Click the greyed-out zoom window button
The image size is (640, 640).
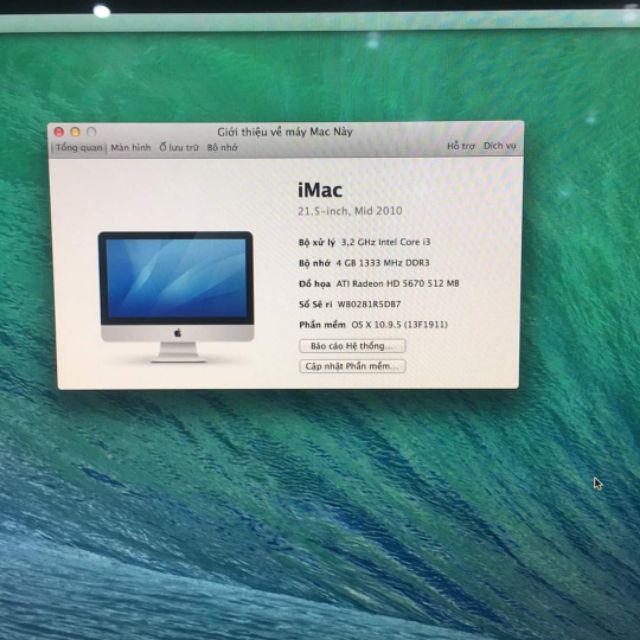[91, 132]
